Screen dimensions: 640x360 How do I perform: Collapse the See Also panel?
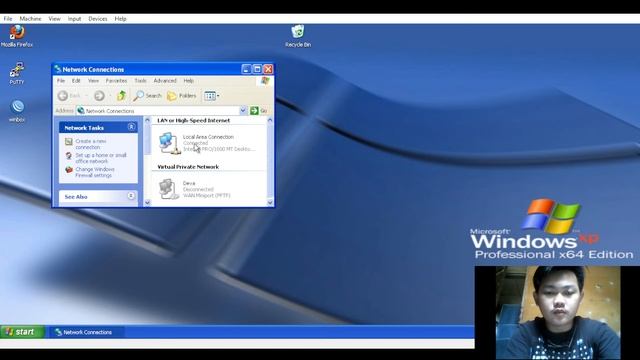click(x=131, y=196)
